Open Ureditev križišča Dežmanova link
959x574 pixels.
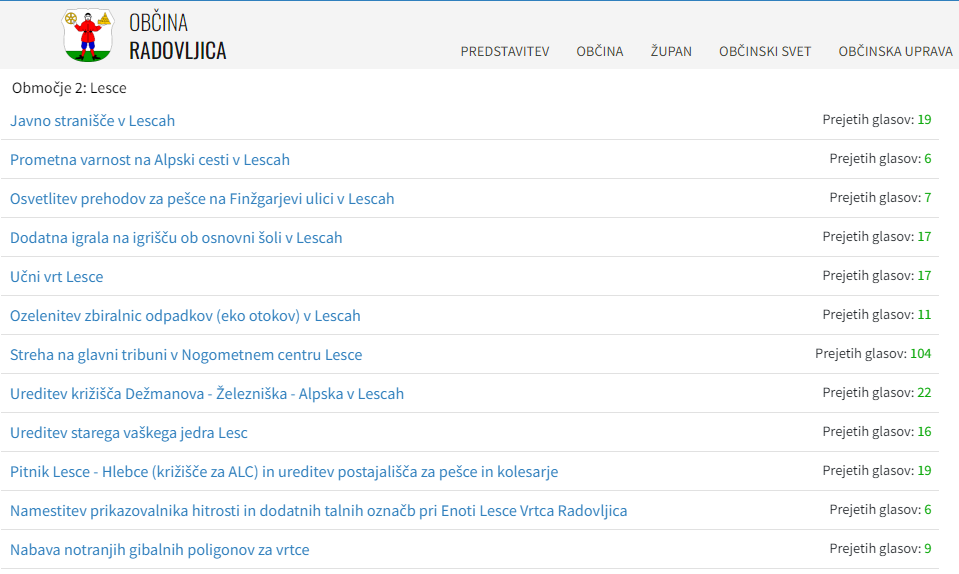(x=207, y=394)
